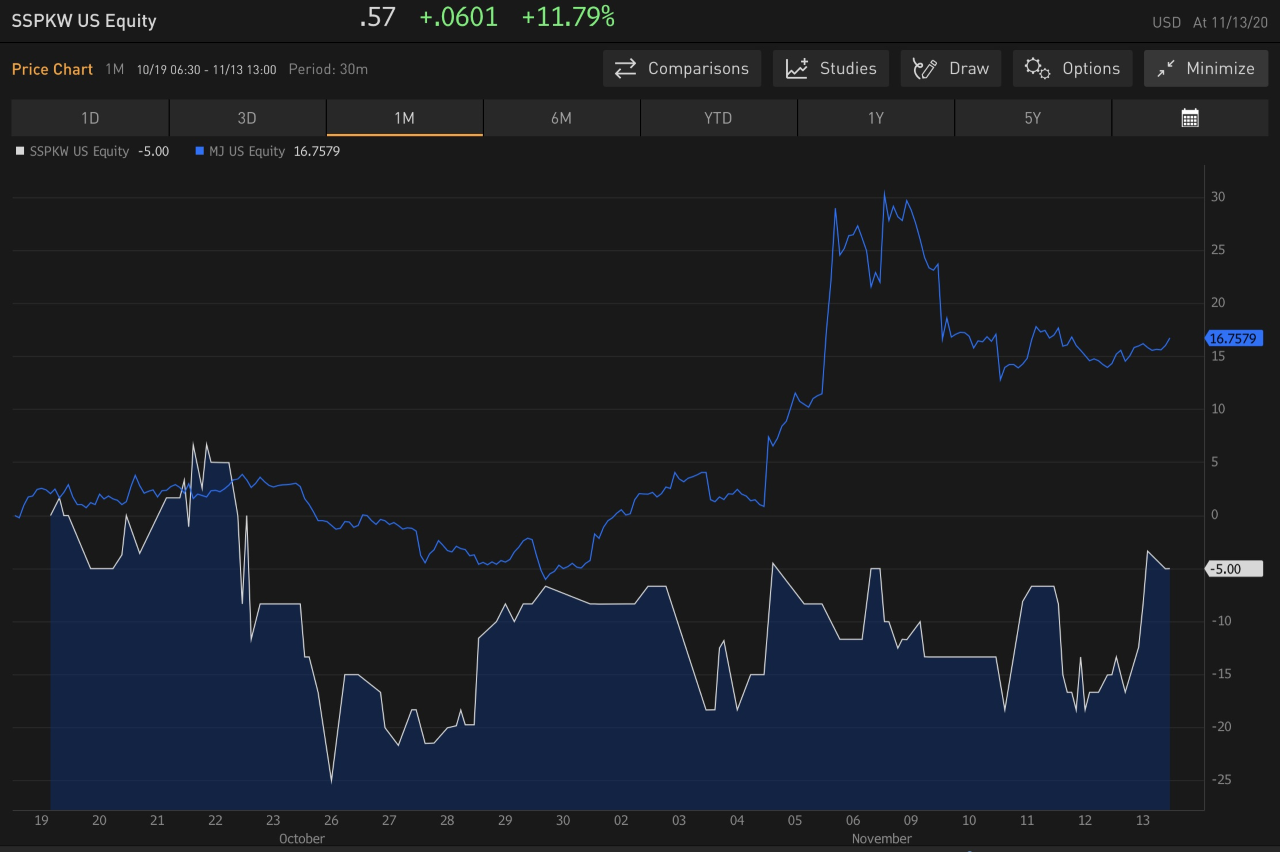Screen dimensions: 1280x852
Task: Click the 26 date tick on axis
Action: pos(331,821)
